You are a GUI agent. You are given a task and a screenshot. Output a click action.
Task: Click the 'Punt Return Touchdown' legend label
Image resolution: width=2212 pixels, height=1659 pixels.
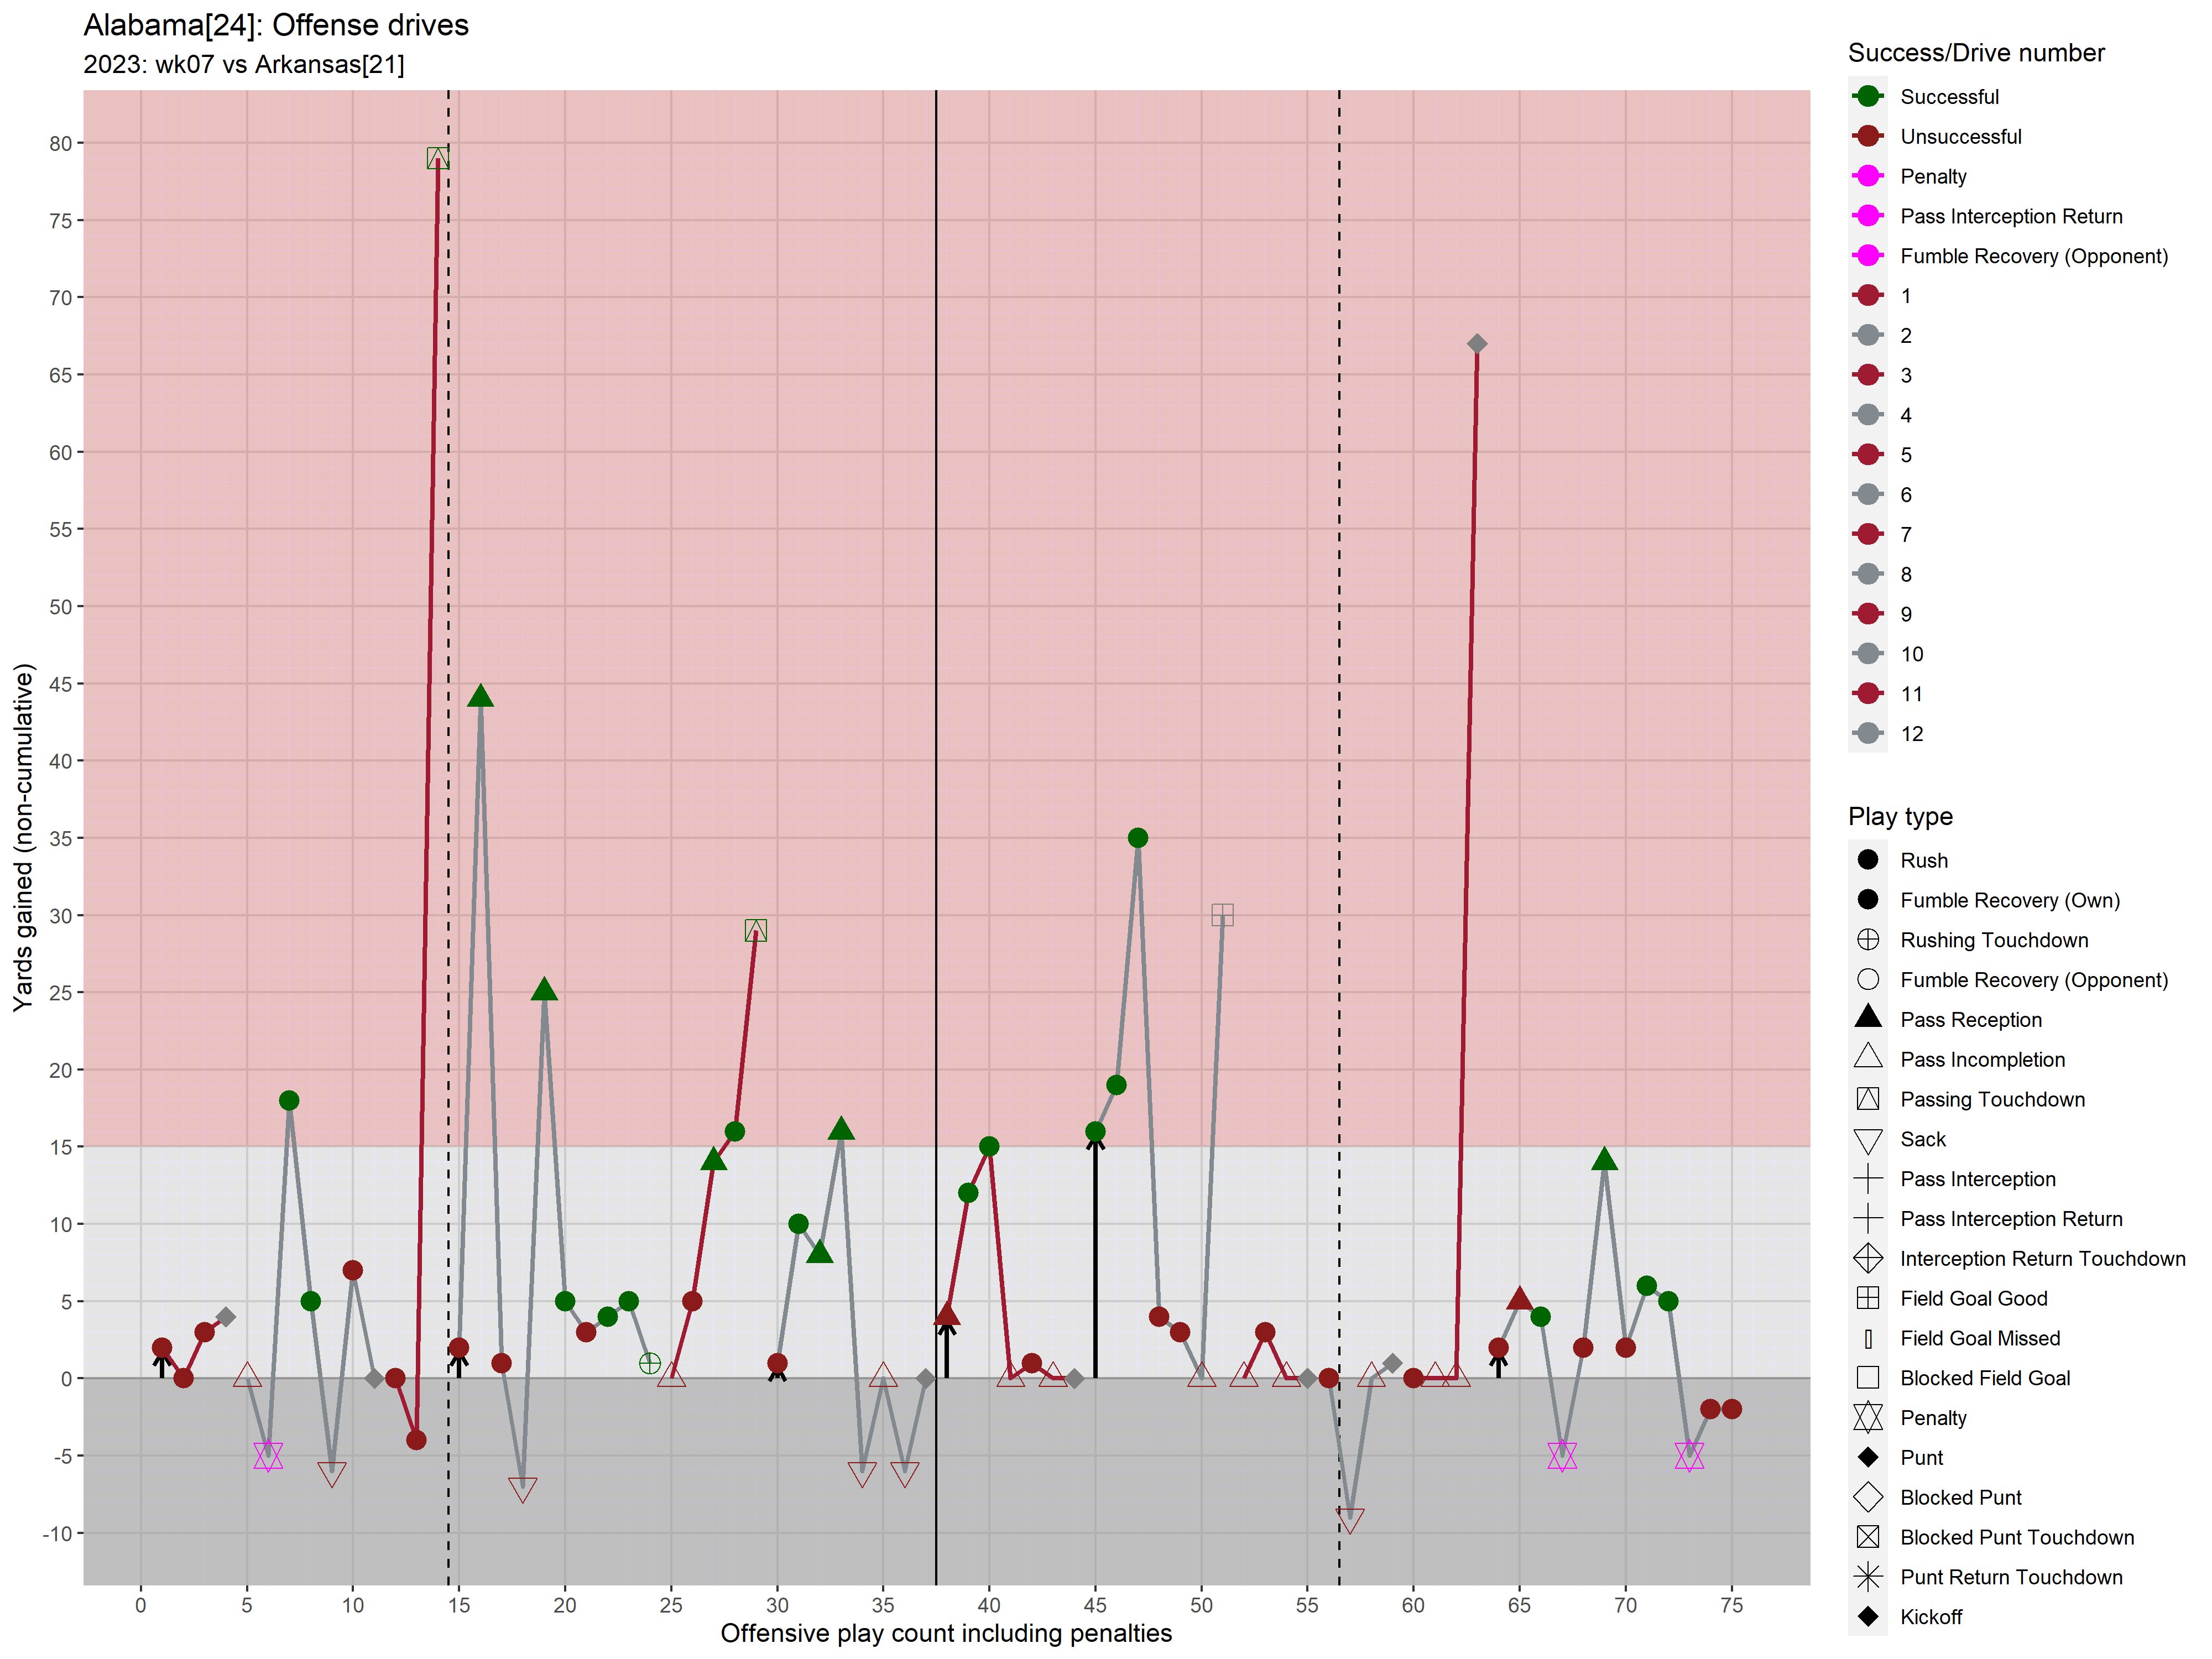(x=2011, y=1578)
